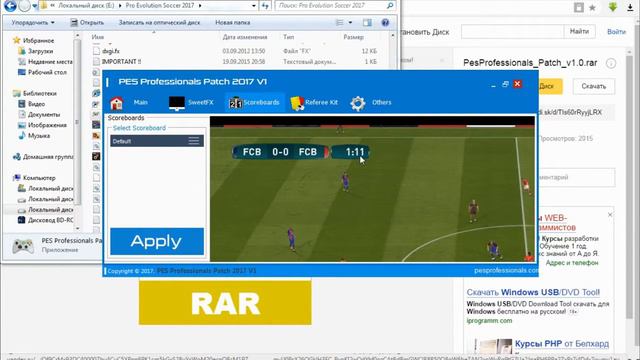
Task: Toggle the preview pane icon
Action: 367,22
